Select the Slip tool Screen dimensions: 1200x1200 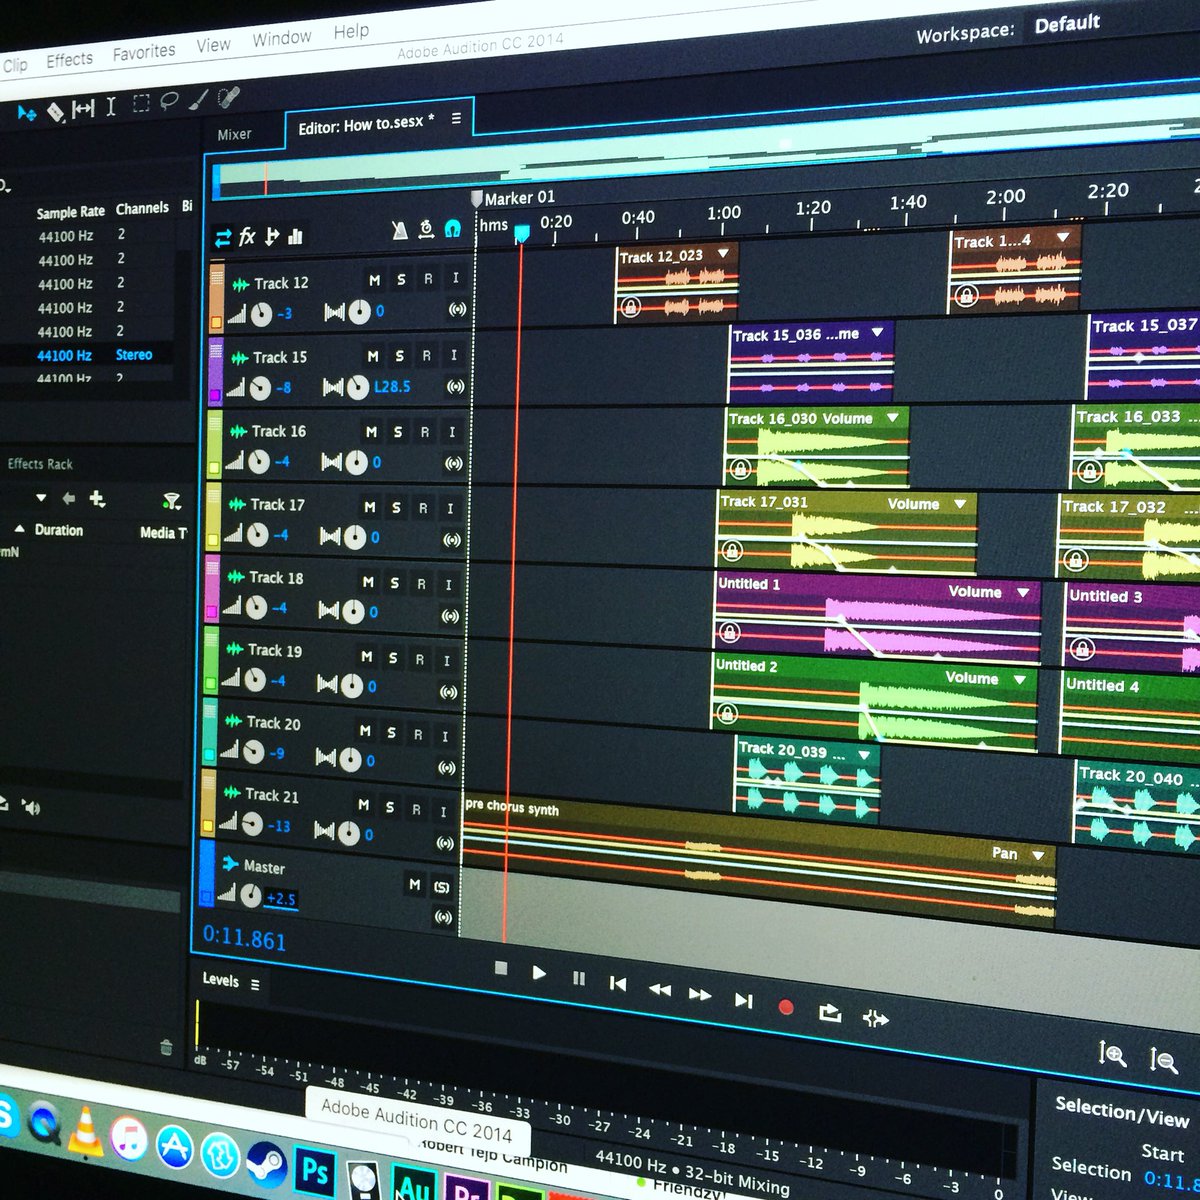pyautogui.click(x=83, y=108)
